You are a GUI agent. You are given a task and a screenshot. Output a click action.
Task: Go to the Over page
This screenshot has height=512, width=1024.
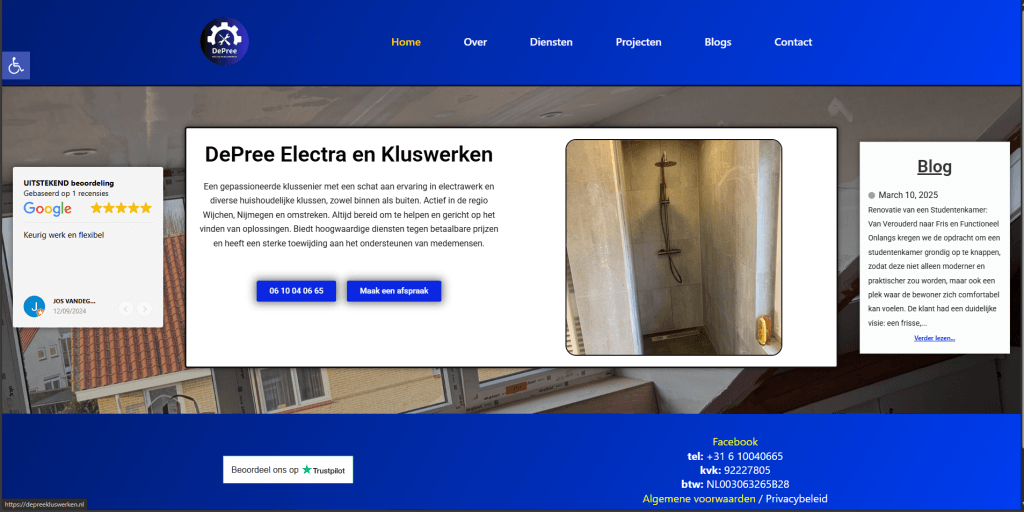point(475,42)
